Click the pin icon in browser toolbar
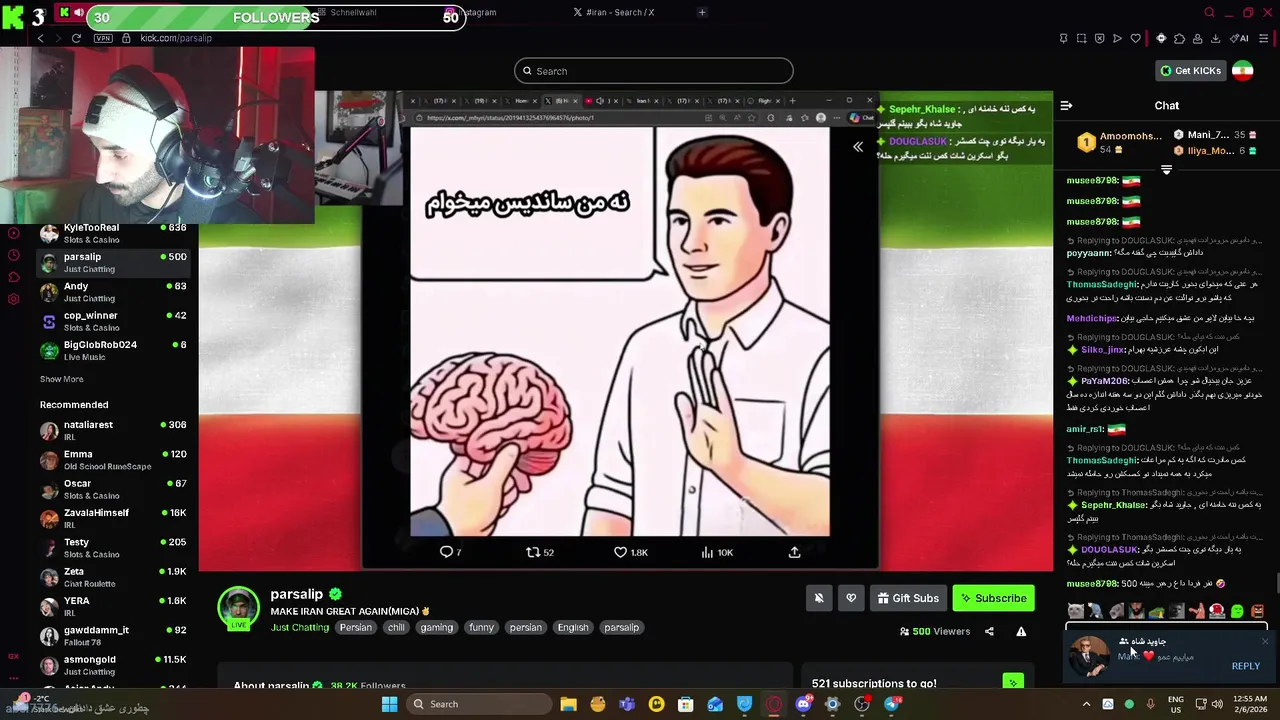1280x720 pixels. 1063,39
